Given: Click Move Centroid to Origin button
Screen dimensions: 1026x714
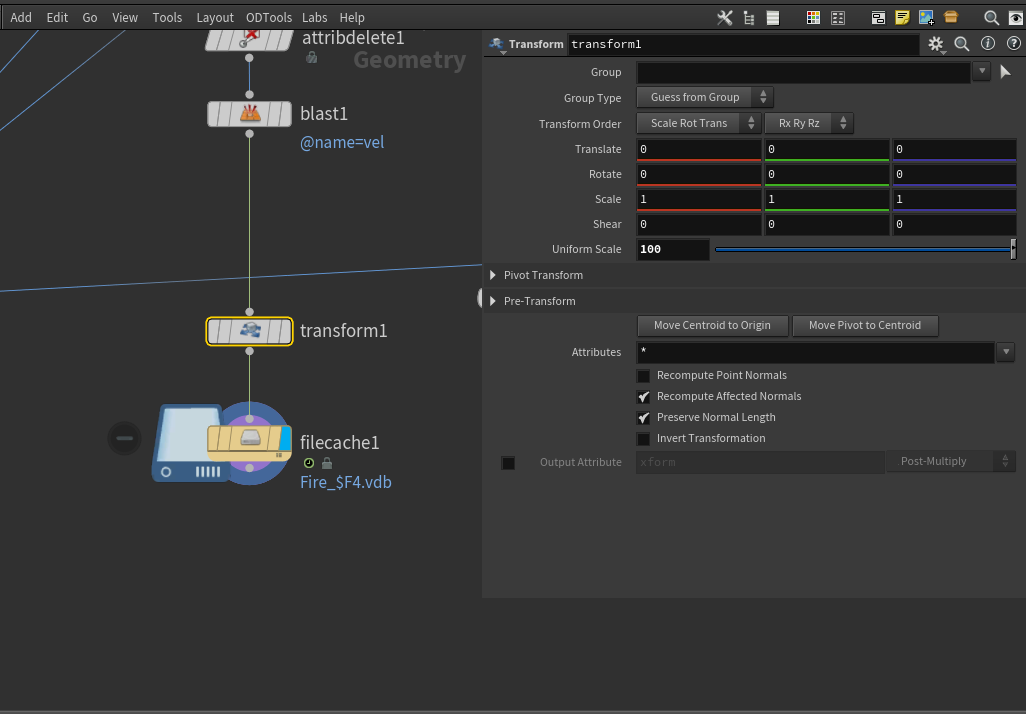Looking at the screenshot, I should coord(712,325).
